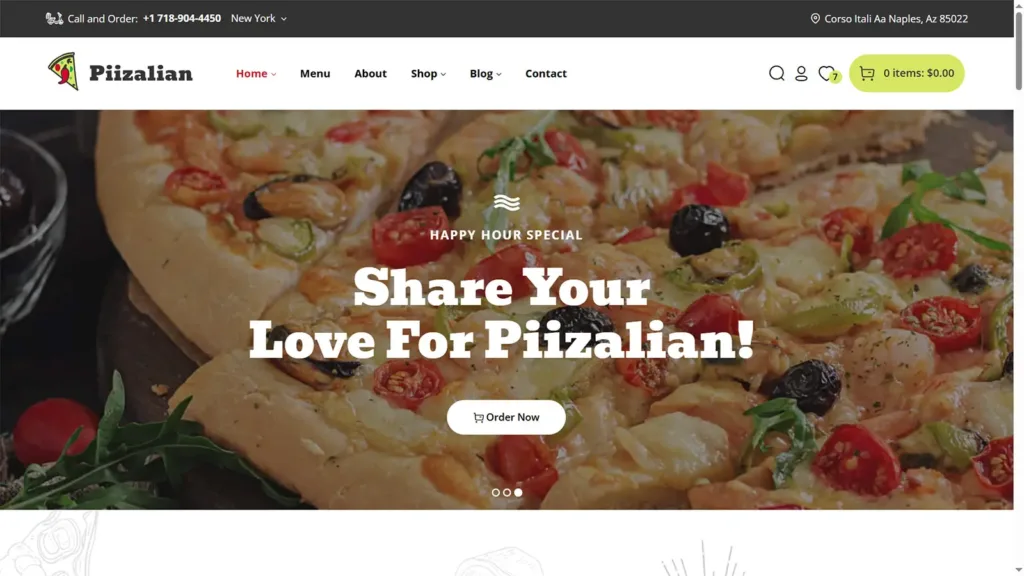Open the Contact page link

click(546, 73)
